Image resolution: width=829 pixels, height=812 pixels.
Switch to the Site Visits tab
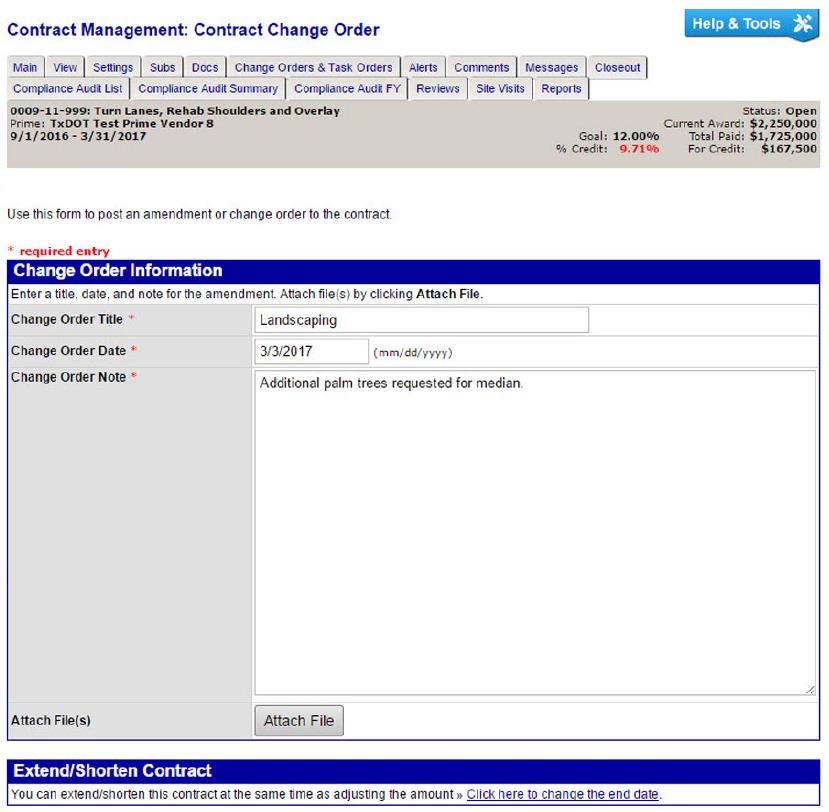pos(500,89)
